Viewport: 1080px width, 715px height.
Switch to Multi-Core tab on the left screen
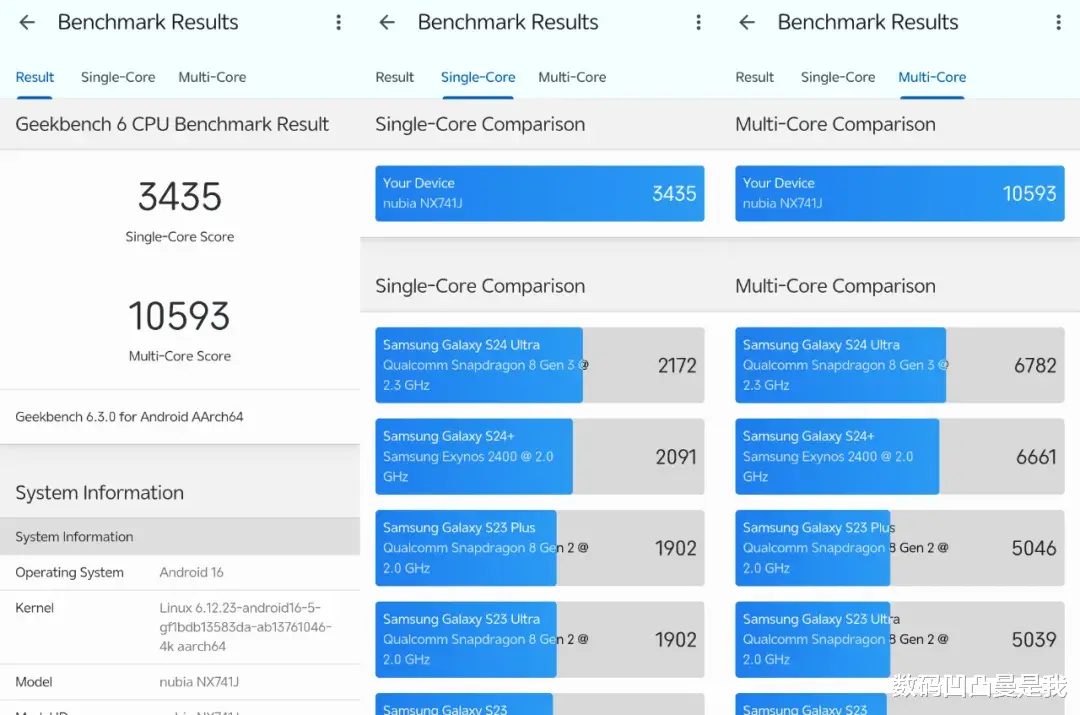coord(212,77)
